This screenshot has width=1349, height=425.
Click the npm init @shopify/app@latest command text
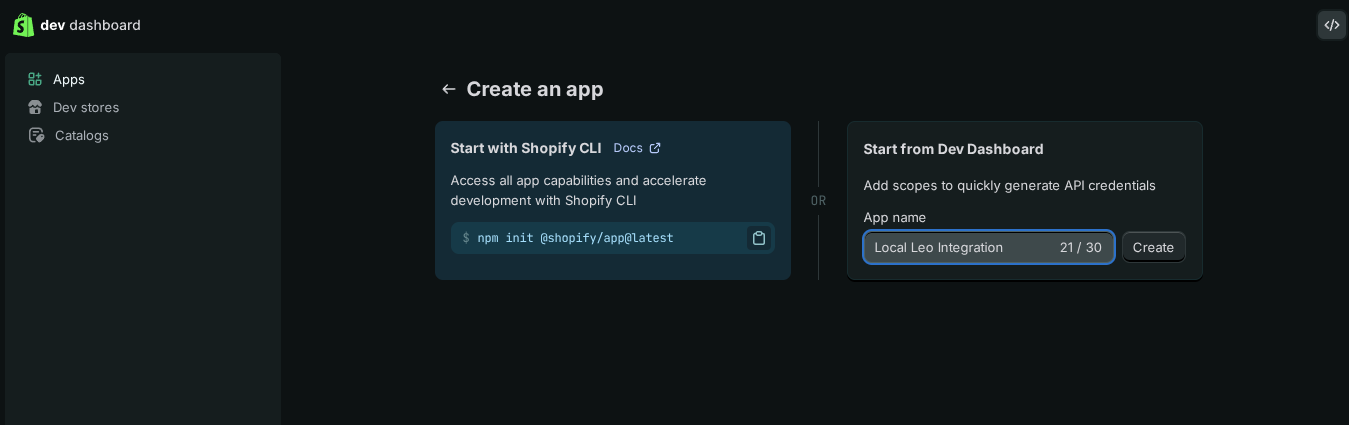[x=575, y=238]
